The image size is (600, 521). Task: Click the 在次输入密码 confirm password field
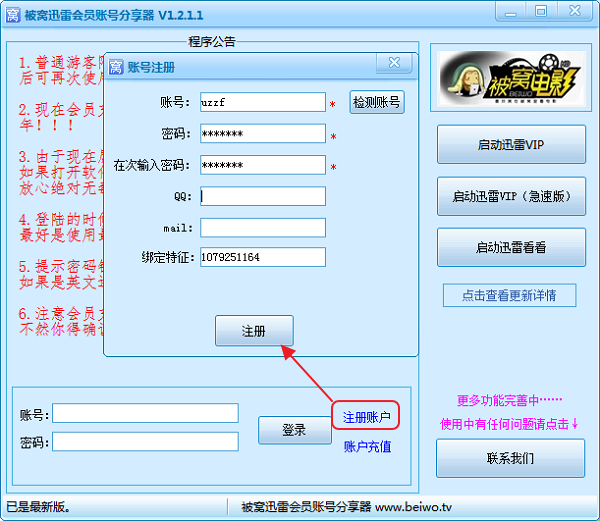[262, 165]
